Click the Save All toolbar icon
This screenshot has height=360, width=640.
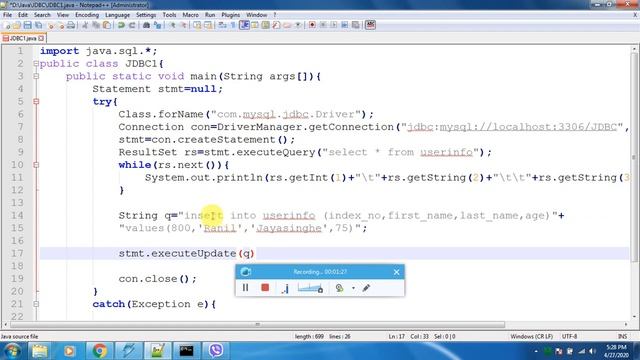(x=38, y=25)
